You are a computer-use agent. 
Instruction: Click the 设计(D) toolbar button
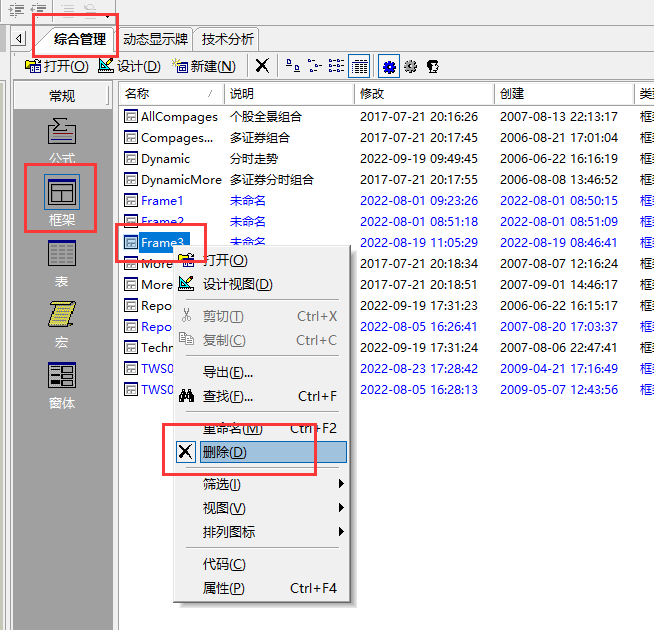coord(129,66)
